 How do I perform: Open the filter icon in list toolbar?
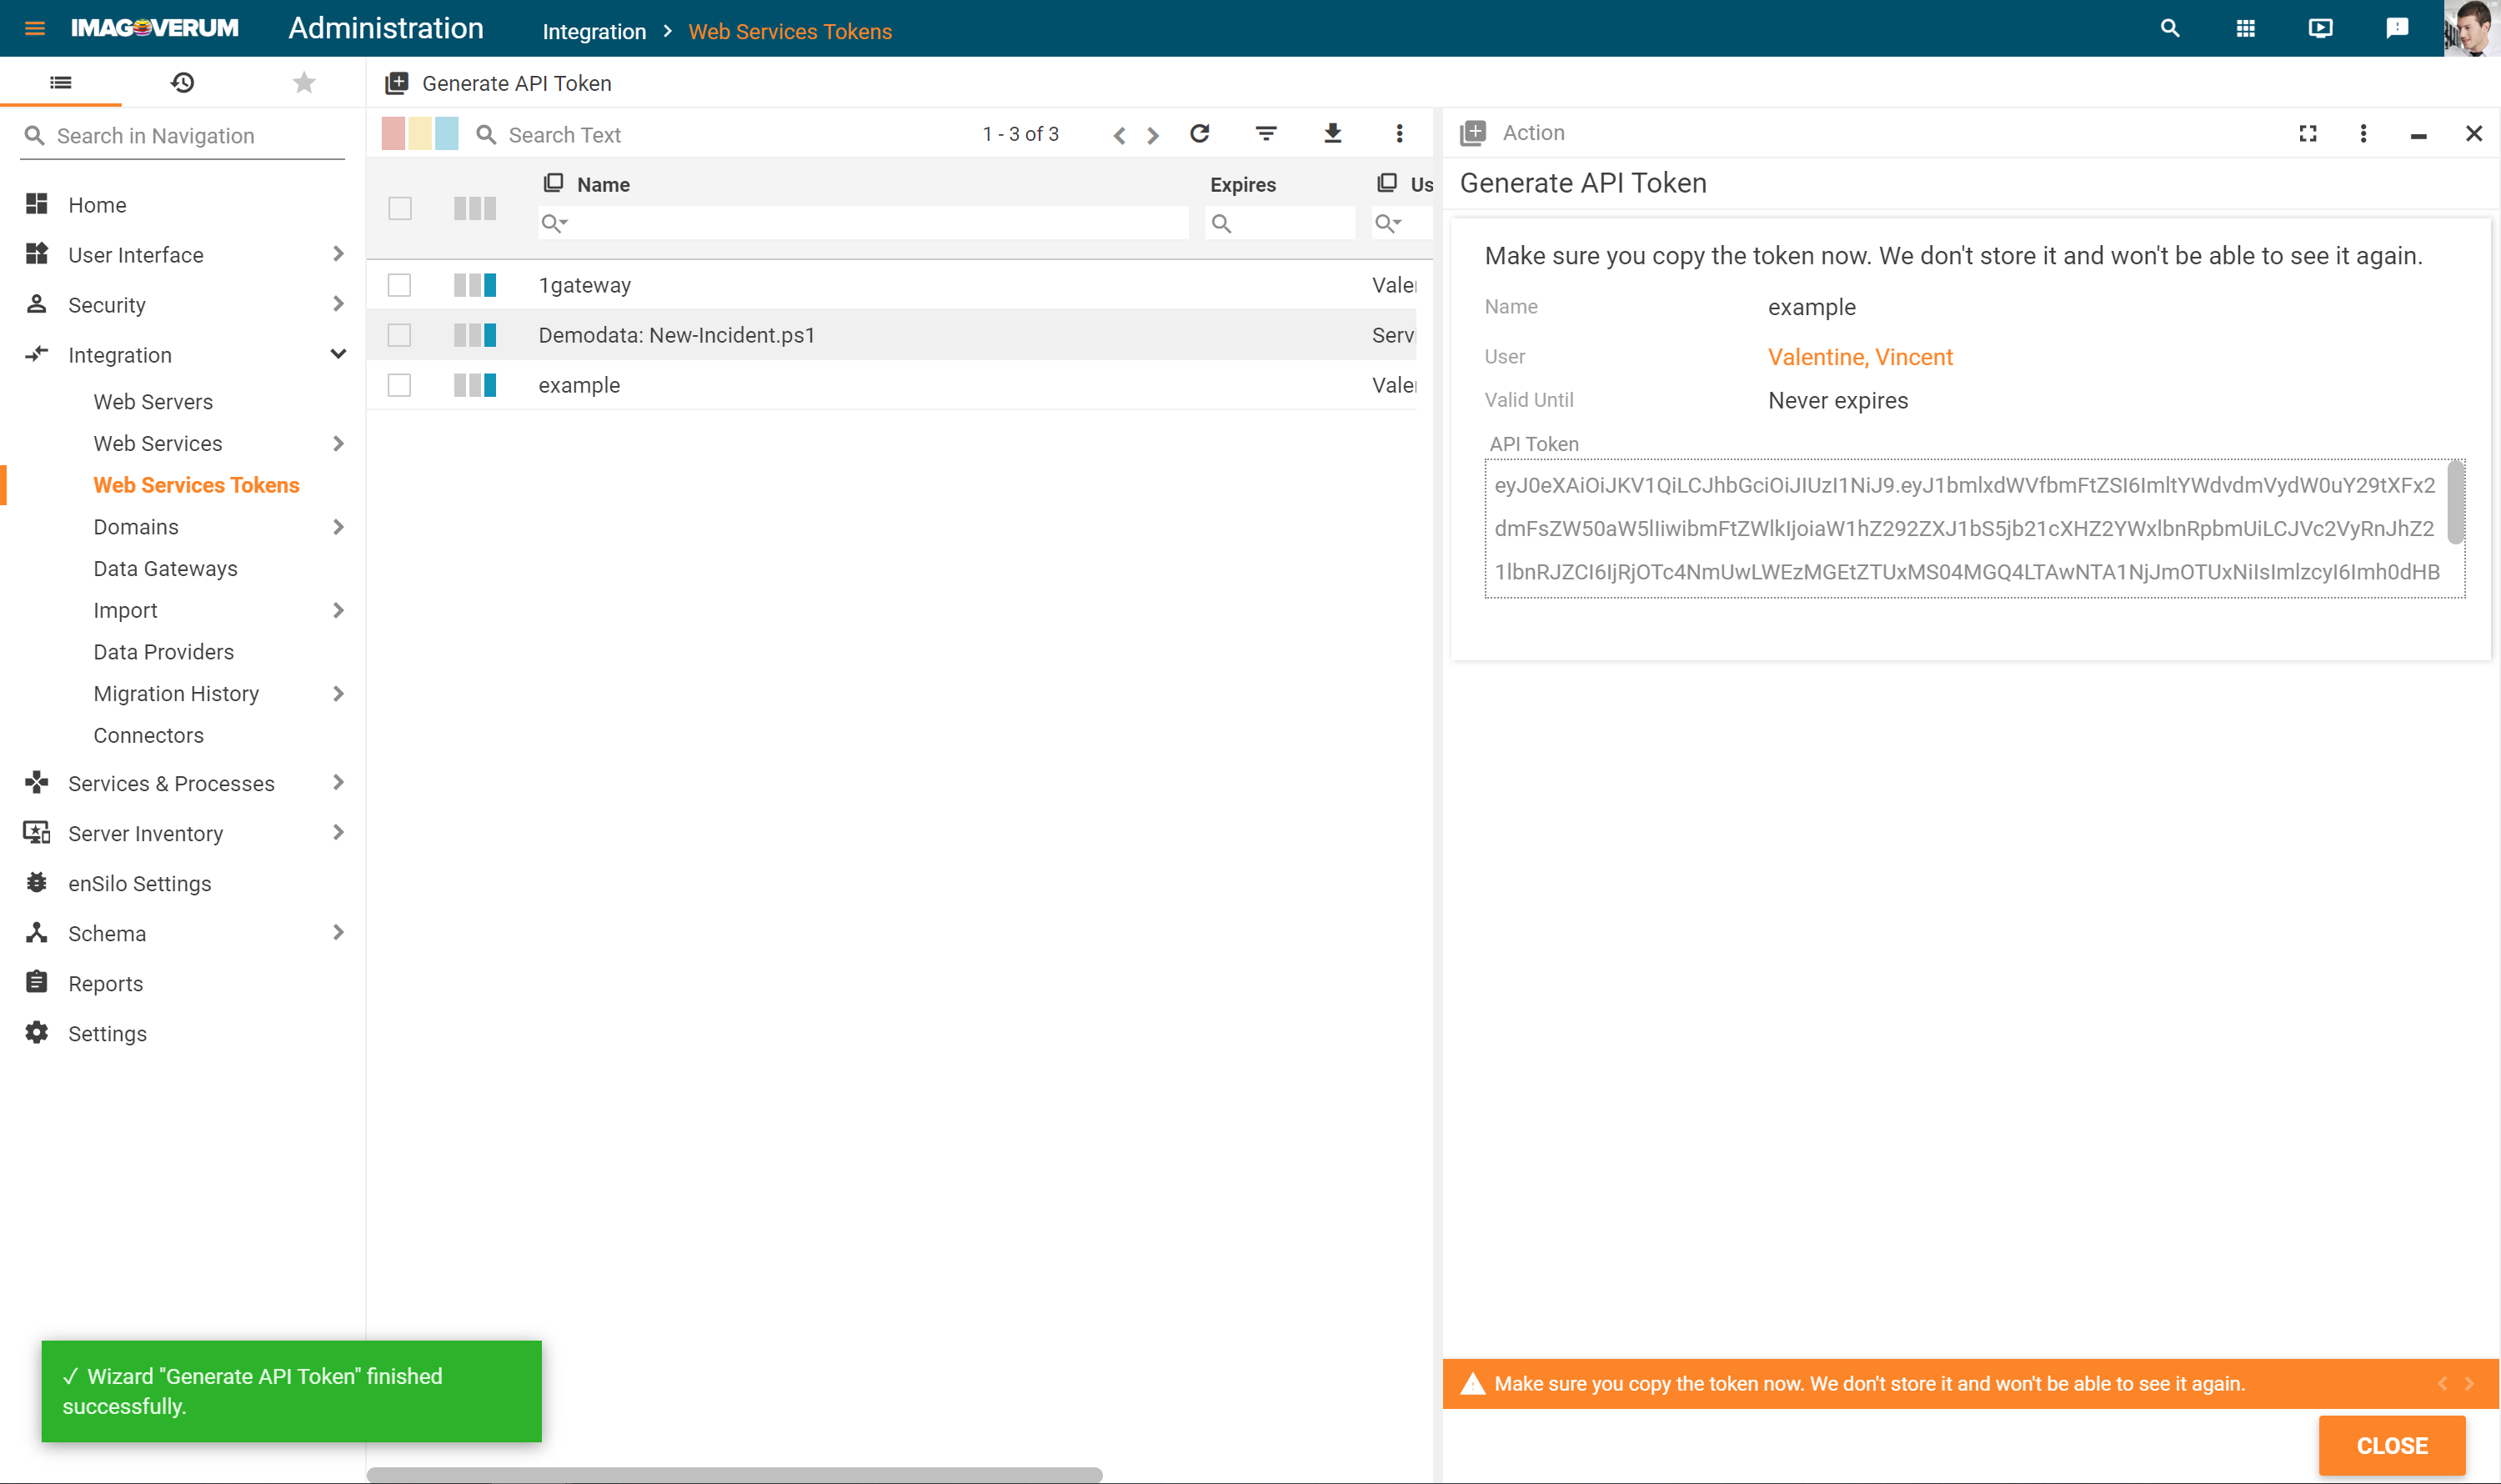1266,133
